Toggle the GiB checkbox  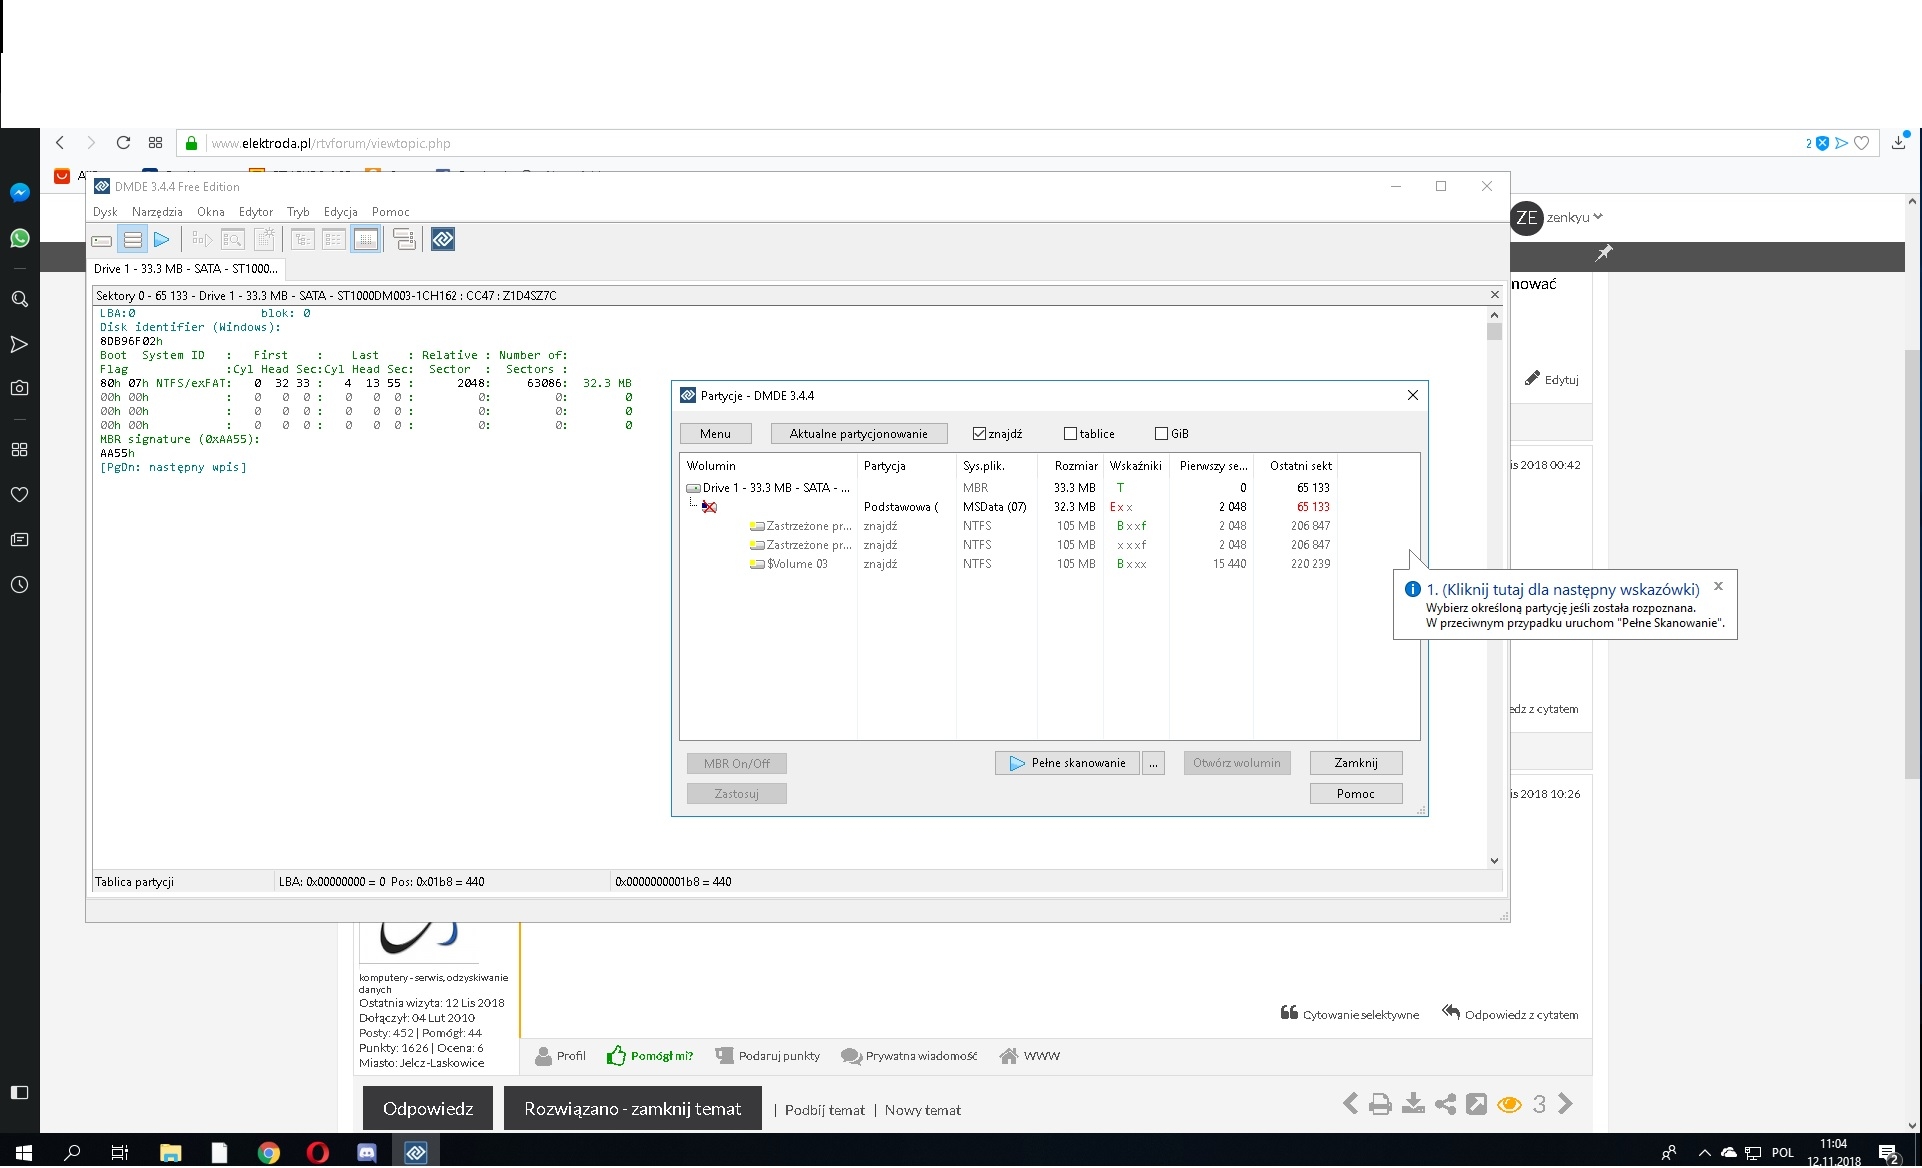[1161, 434]
